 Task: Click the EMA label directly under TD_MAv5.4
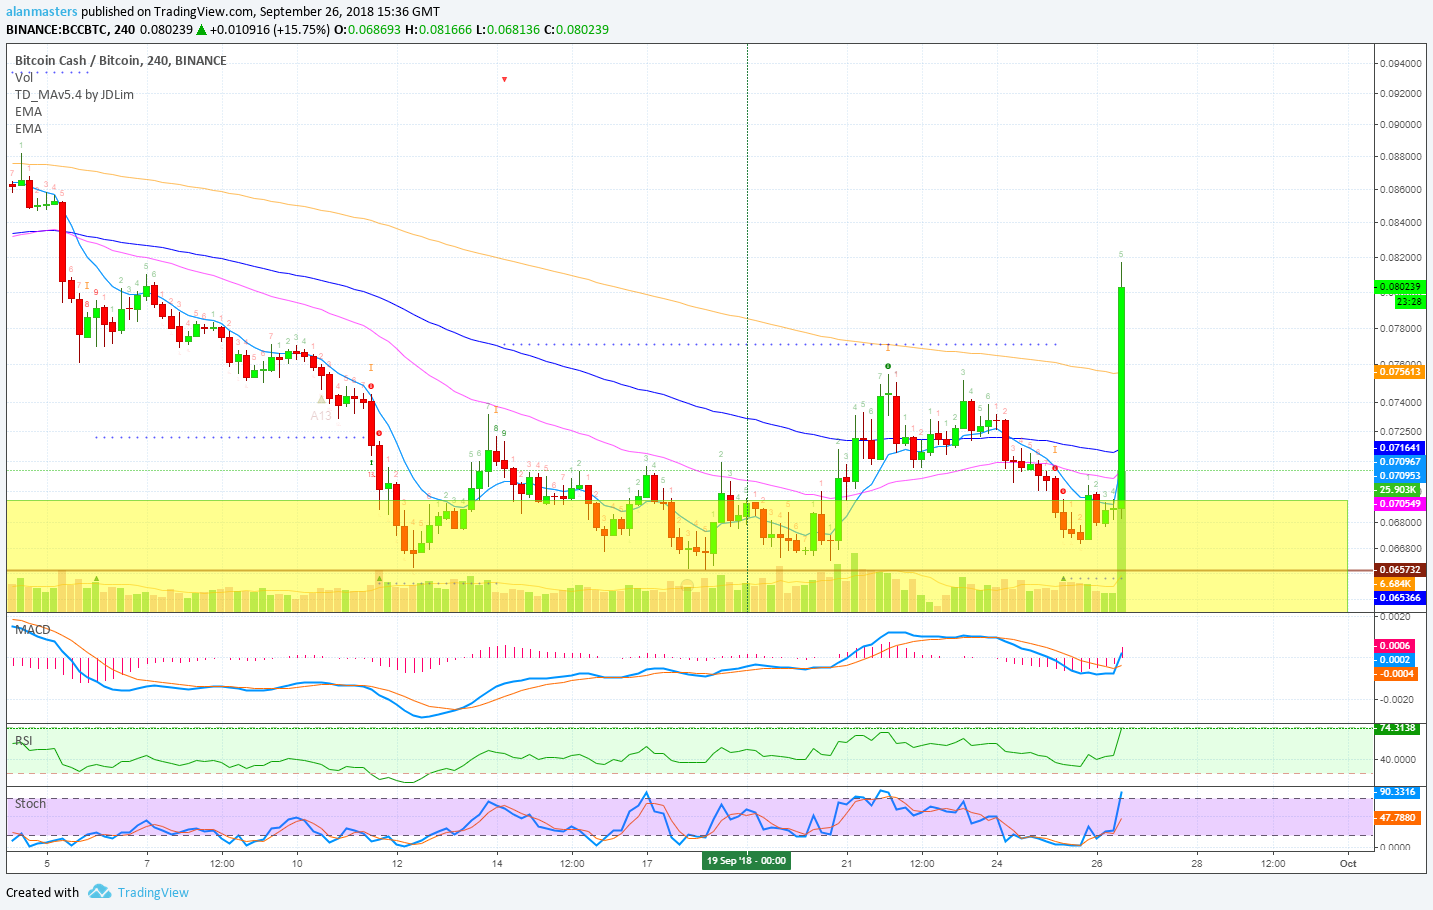[28, 111]
